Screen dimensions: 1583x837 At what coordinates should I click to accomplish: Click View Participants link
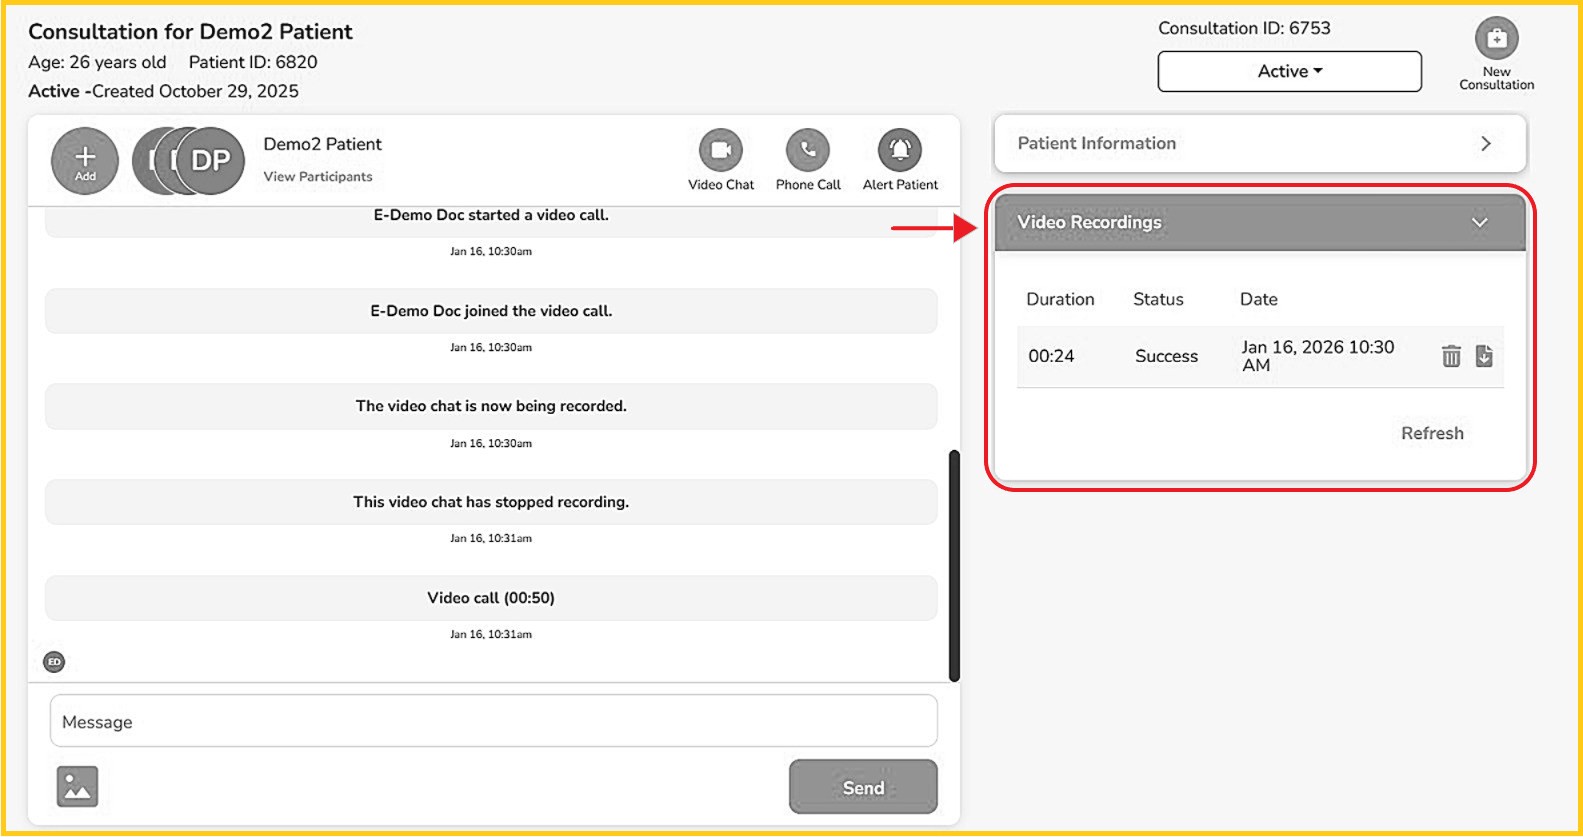click(318, 177)
